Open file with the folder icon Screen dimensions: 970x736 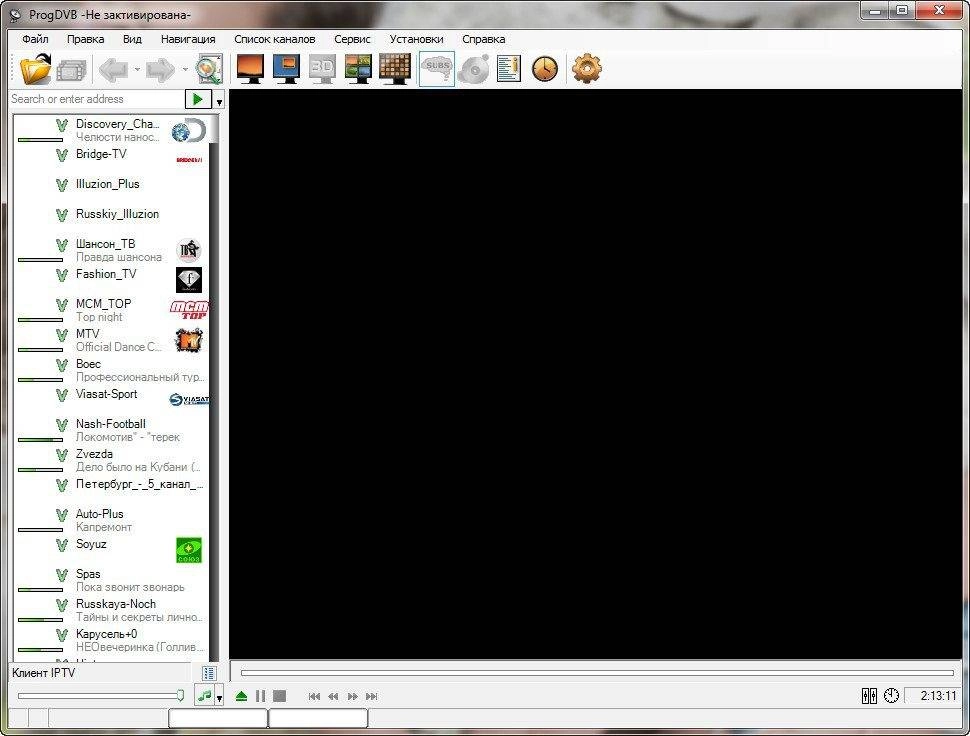(35, 69)
